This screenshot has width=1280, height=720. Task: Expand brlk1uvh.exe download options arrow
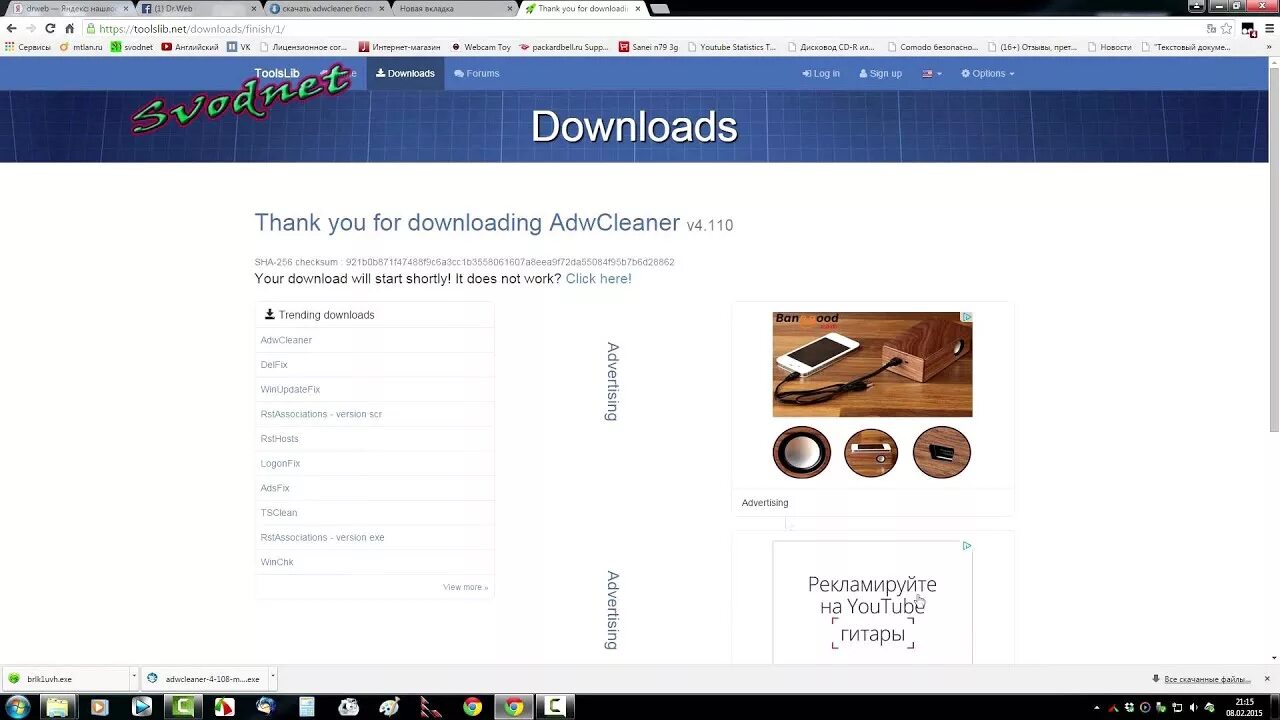(133, 679)
